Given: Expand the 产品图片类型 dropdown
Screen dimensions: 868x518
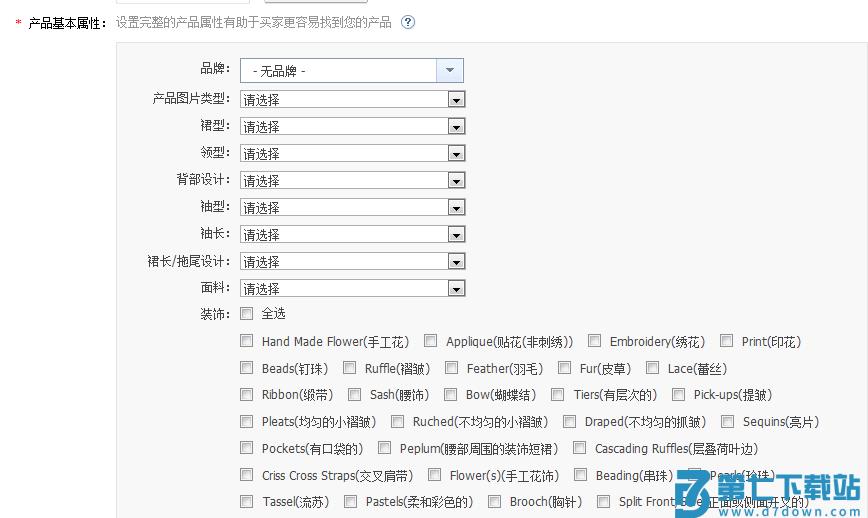Looking at the screenshot, I should (352, 99).
